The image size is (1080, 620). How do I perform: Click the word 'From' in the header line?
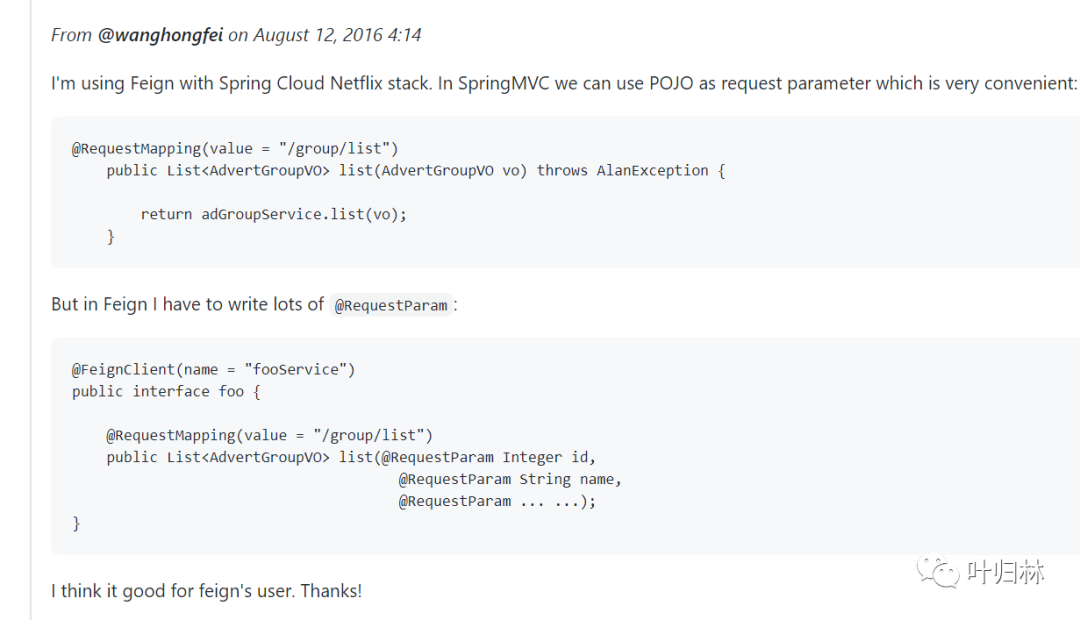71,35
